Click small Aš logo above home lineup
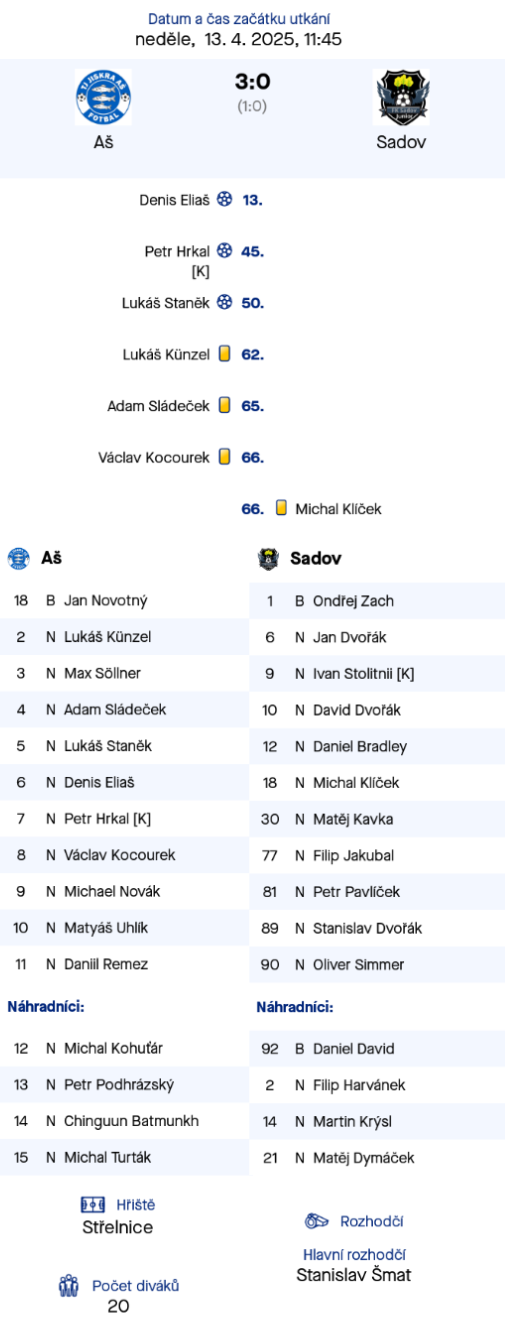505x1324 pixels. pyautogui.click(x=19, y=559)
